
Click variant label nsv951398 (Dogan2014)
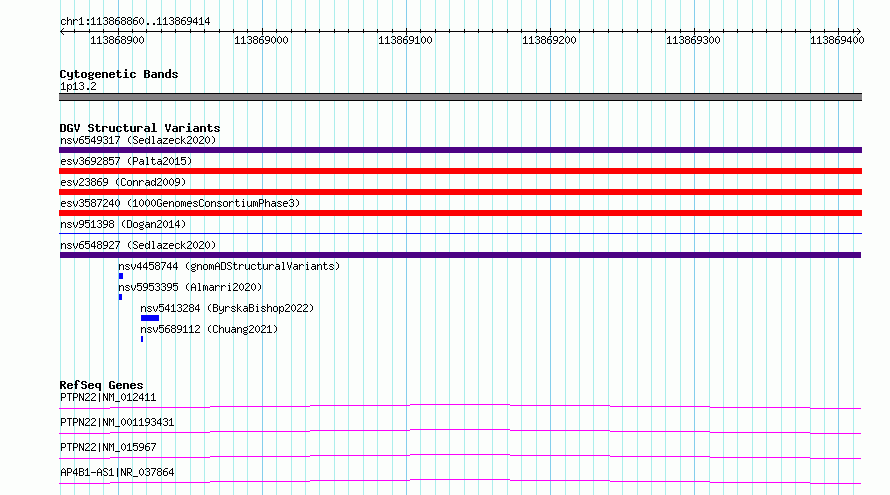point(123,224)
